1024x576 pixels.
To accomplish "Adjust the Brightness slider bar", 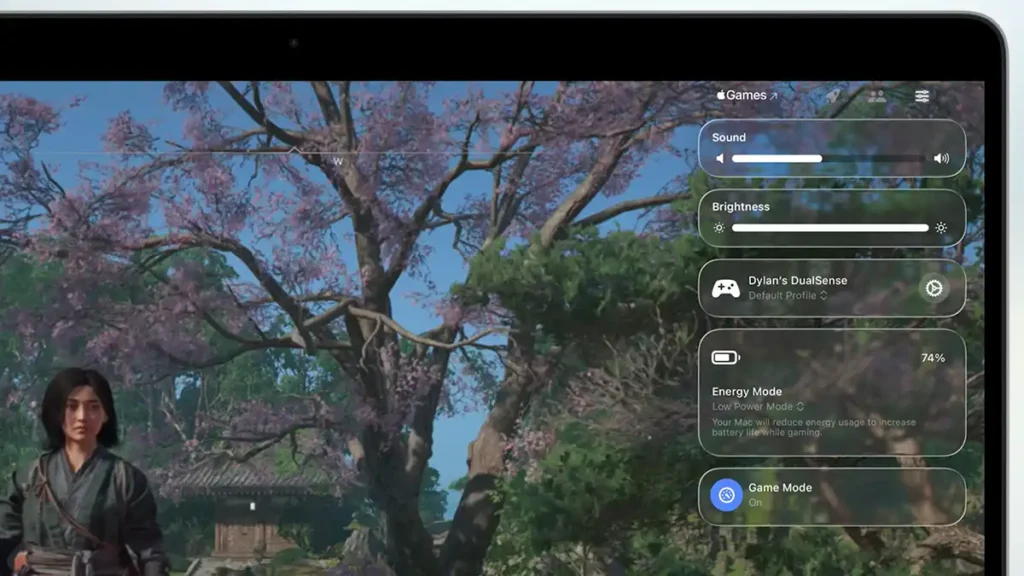I will (x=830, y=228).
